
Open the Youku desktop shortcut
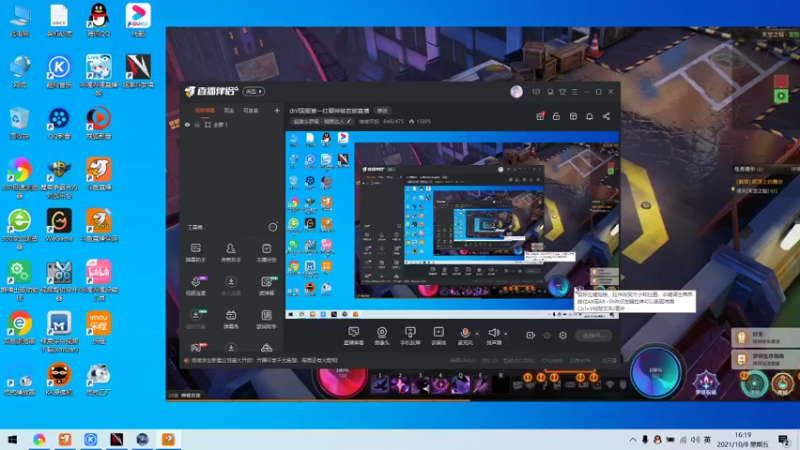click(x=138, y=20)
